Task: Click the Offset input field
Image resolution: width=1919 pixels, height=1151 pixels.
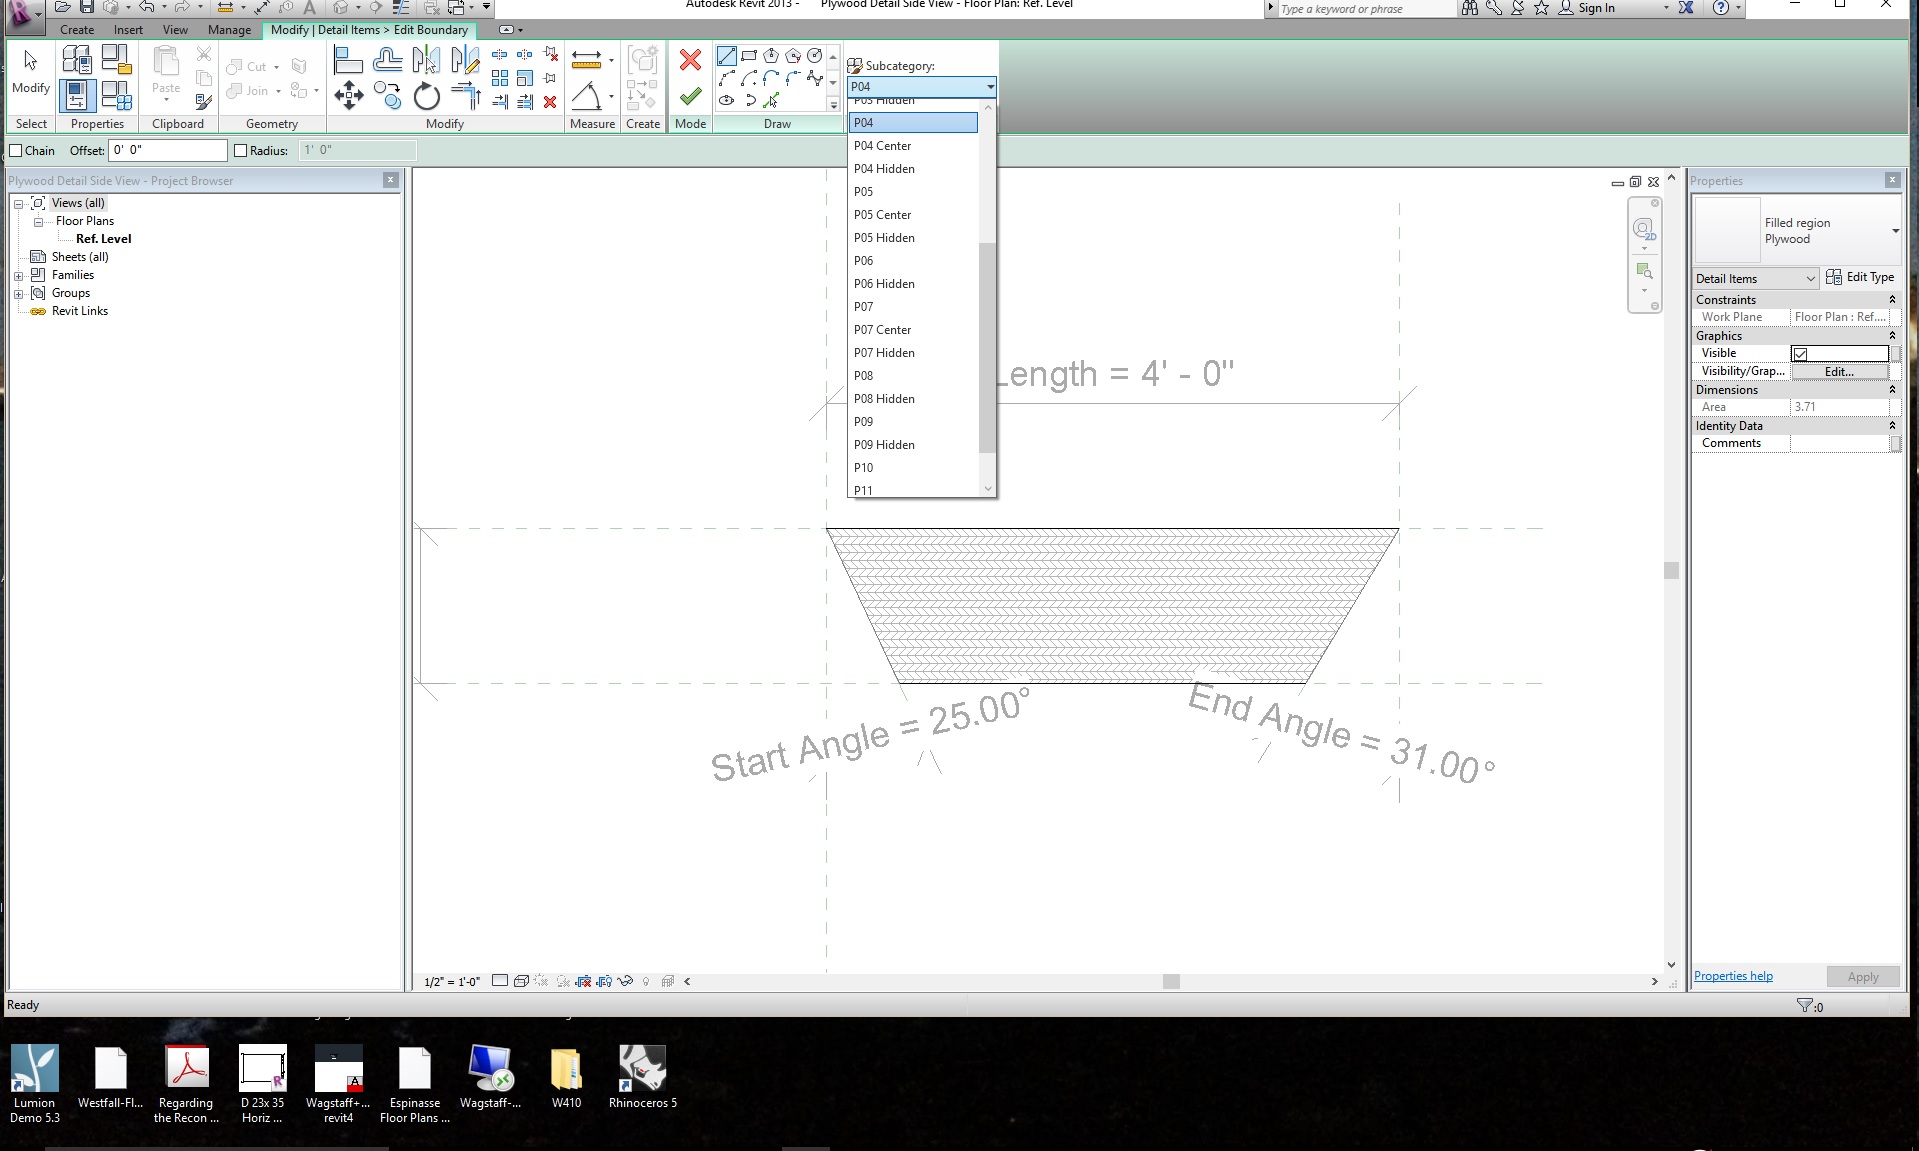Action: coord(167,151)
